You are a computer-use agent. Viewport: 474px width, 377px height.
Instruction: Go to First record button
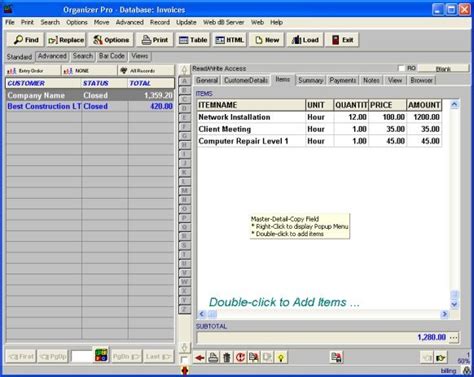point(21,357)
